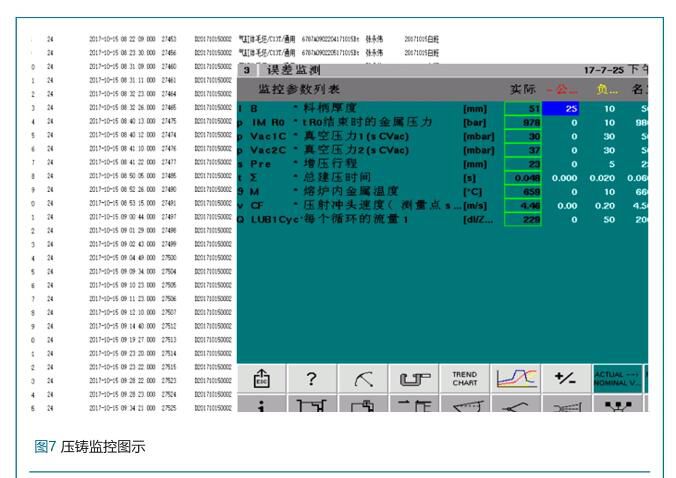Show the colored curves graph icon

coord(516,379)
